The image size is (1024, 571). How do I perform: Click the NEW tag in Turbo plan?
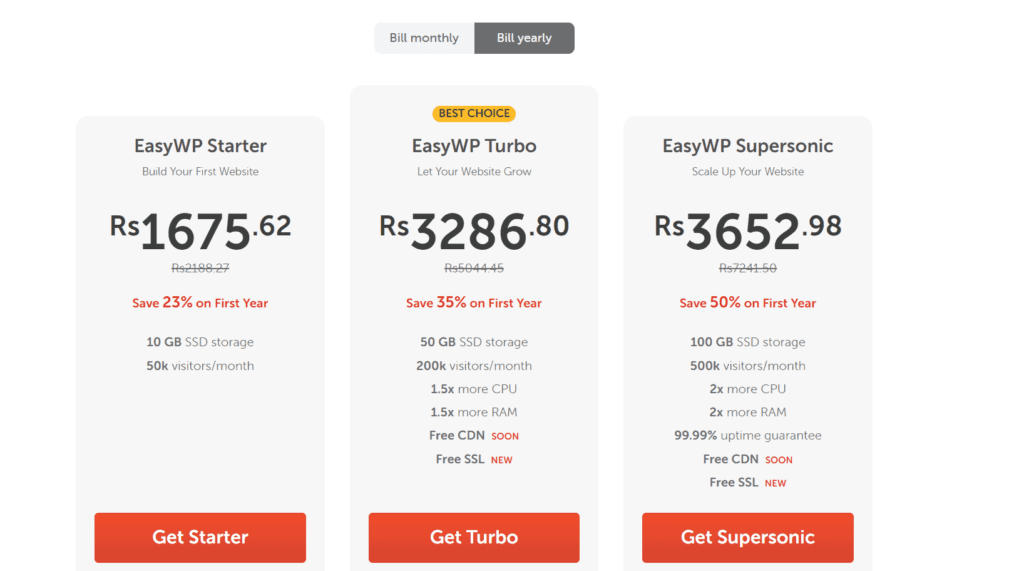tap(501, 460)
